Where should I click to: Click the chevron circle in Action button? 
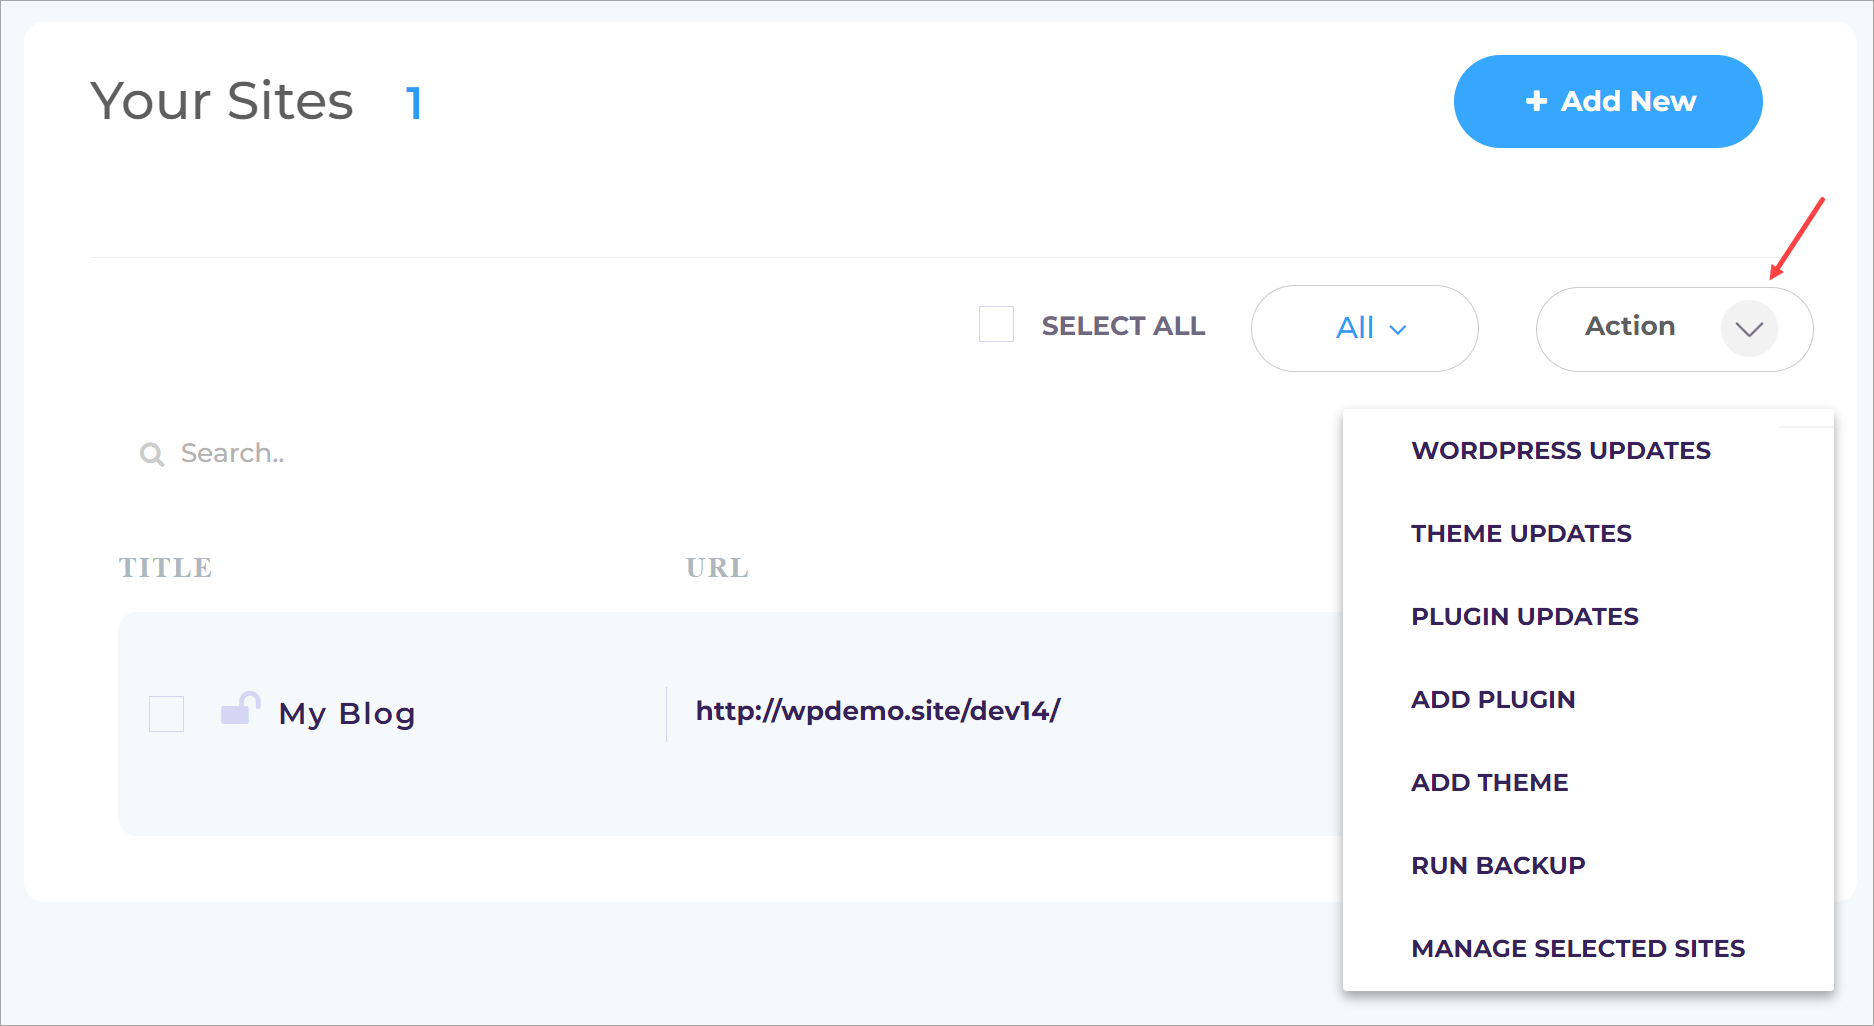tap(1749, 329)
